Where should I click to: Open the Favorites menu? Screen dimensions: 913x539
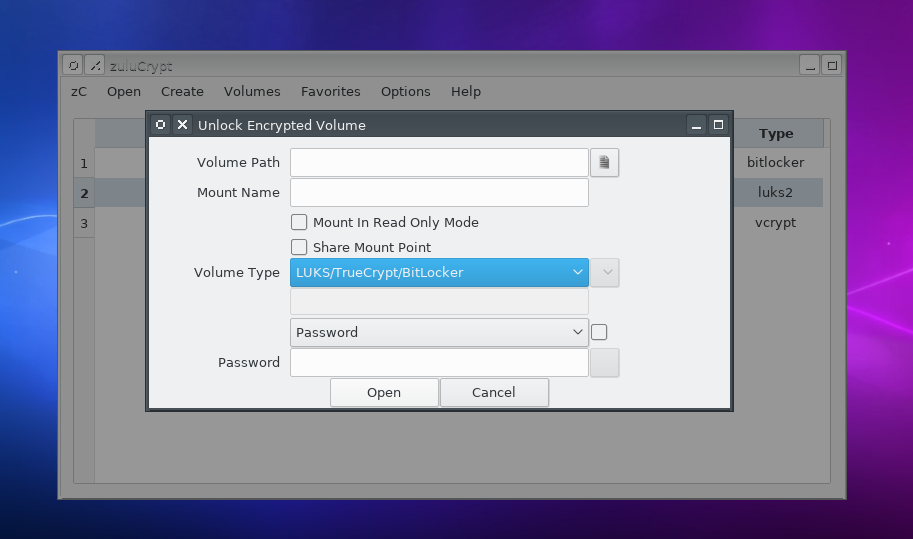point(330,91)
